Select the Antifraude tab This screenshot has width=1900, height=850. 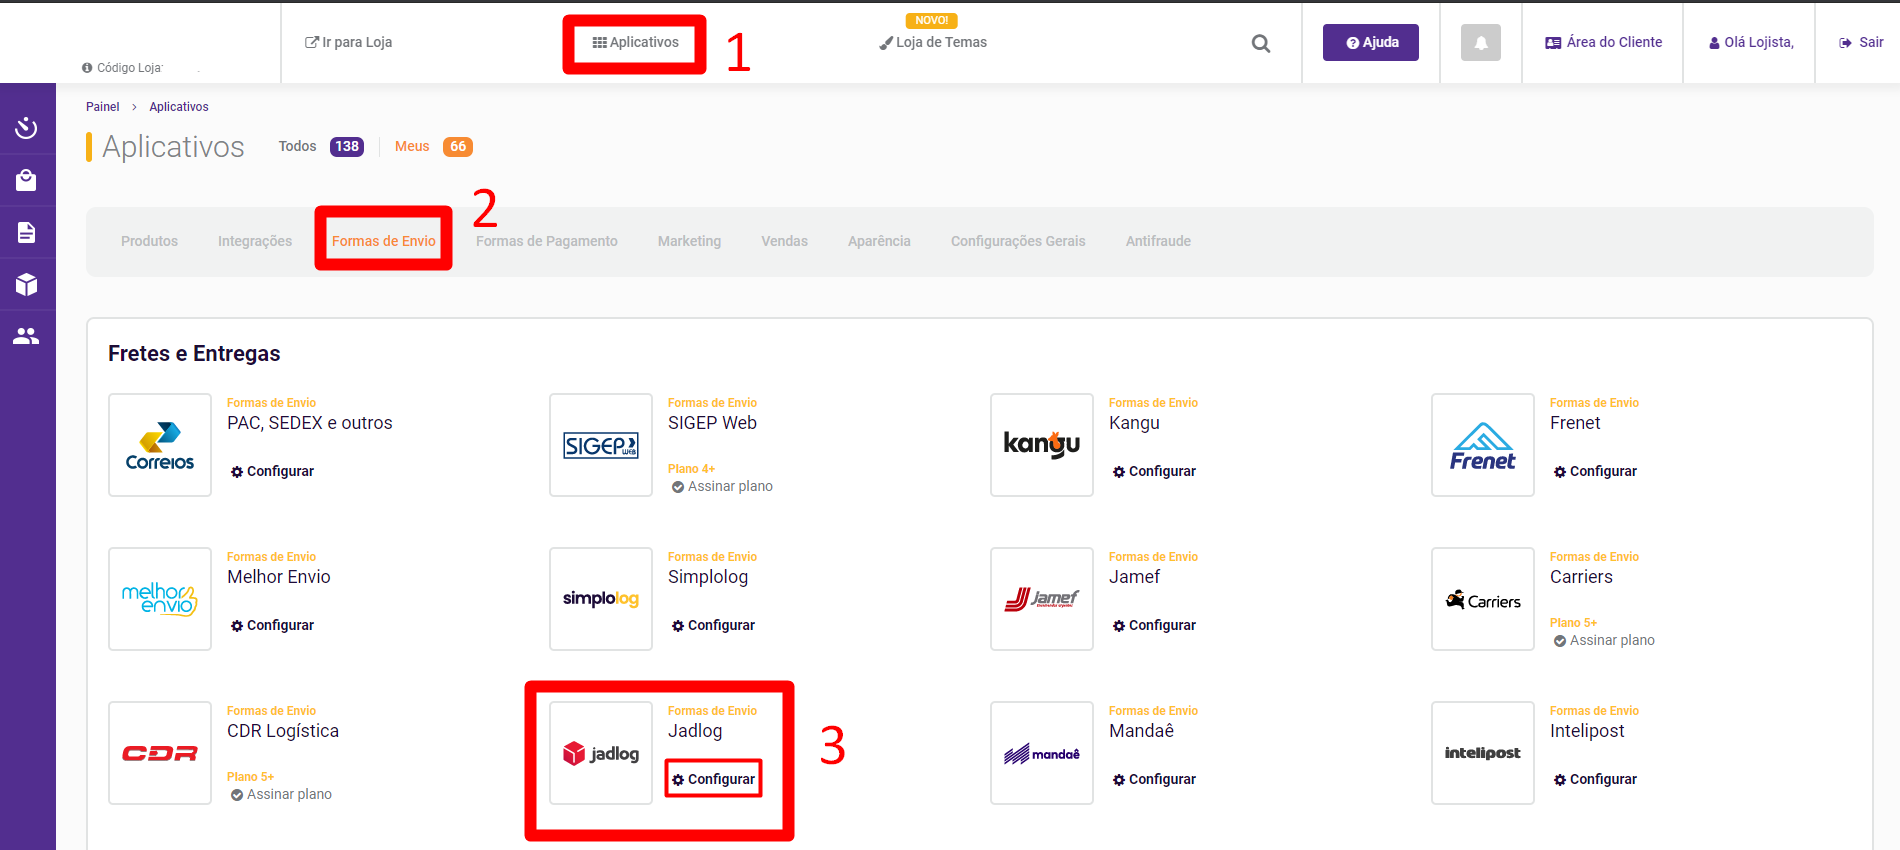1158,241
